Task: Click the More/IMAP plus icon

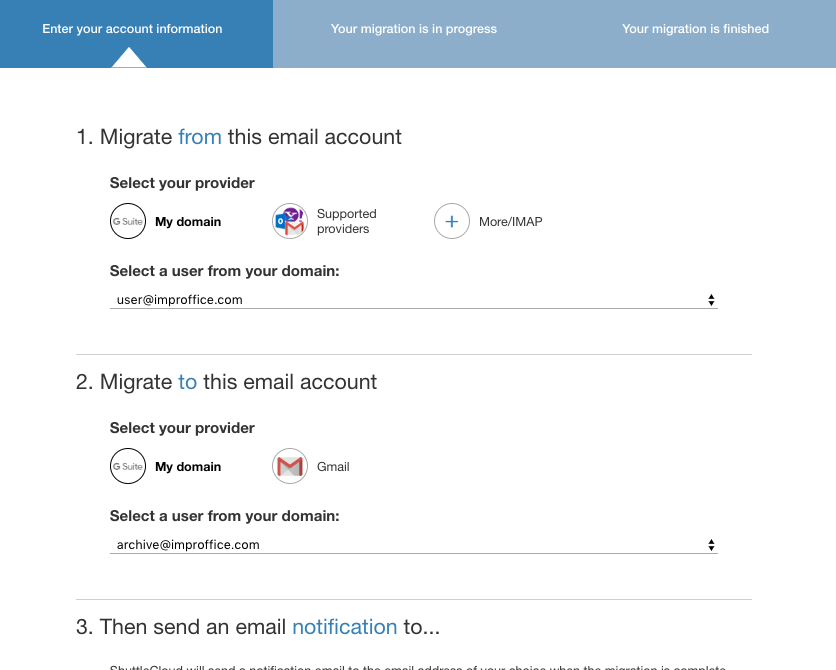Action: pos(452,222)
